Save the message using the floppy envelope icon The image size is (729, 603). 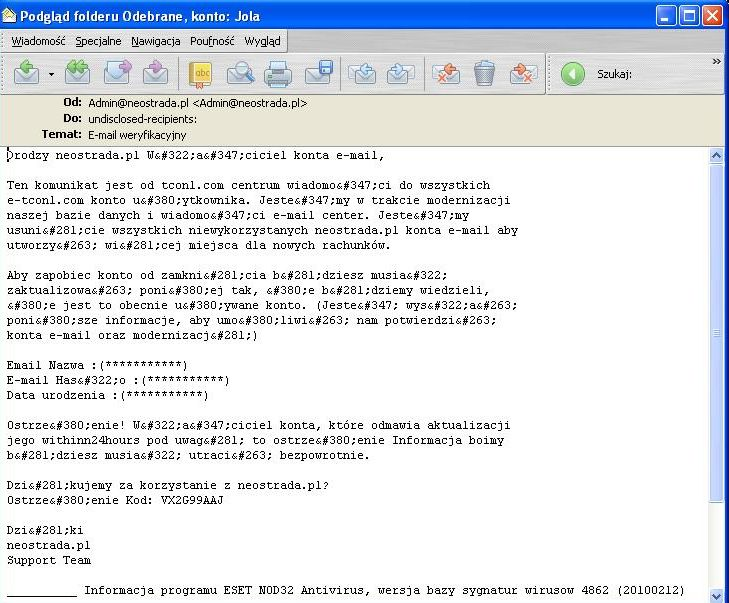(319, 73)
